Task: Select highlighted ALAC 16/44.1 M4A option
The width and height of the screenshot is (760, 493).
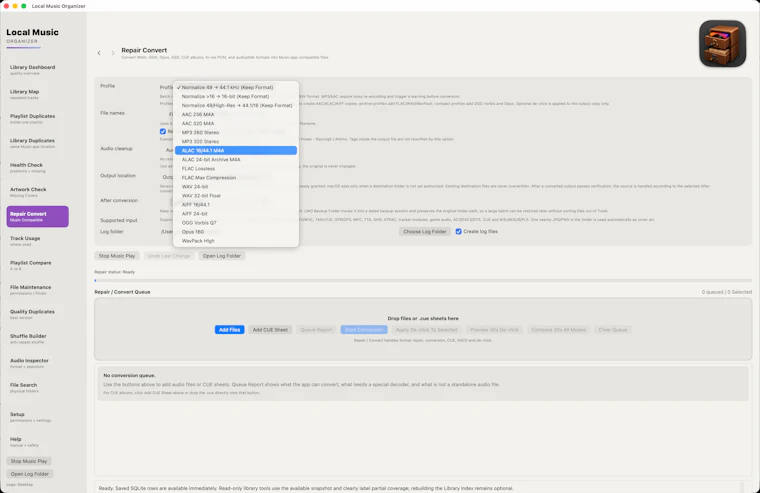Action: click(x=236, y=151)
